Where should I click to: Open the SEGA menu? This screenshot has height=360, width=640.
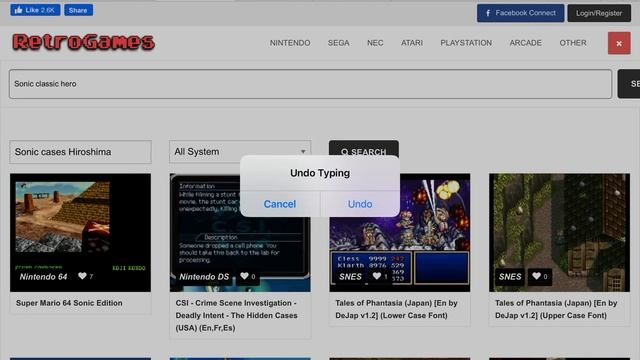[x=338, y=43]
